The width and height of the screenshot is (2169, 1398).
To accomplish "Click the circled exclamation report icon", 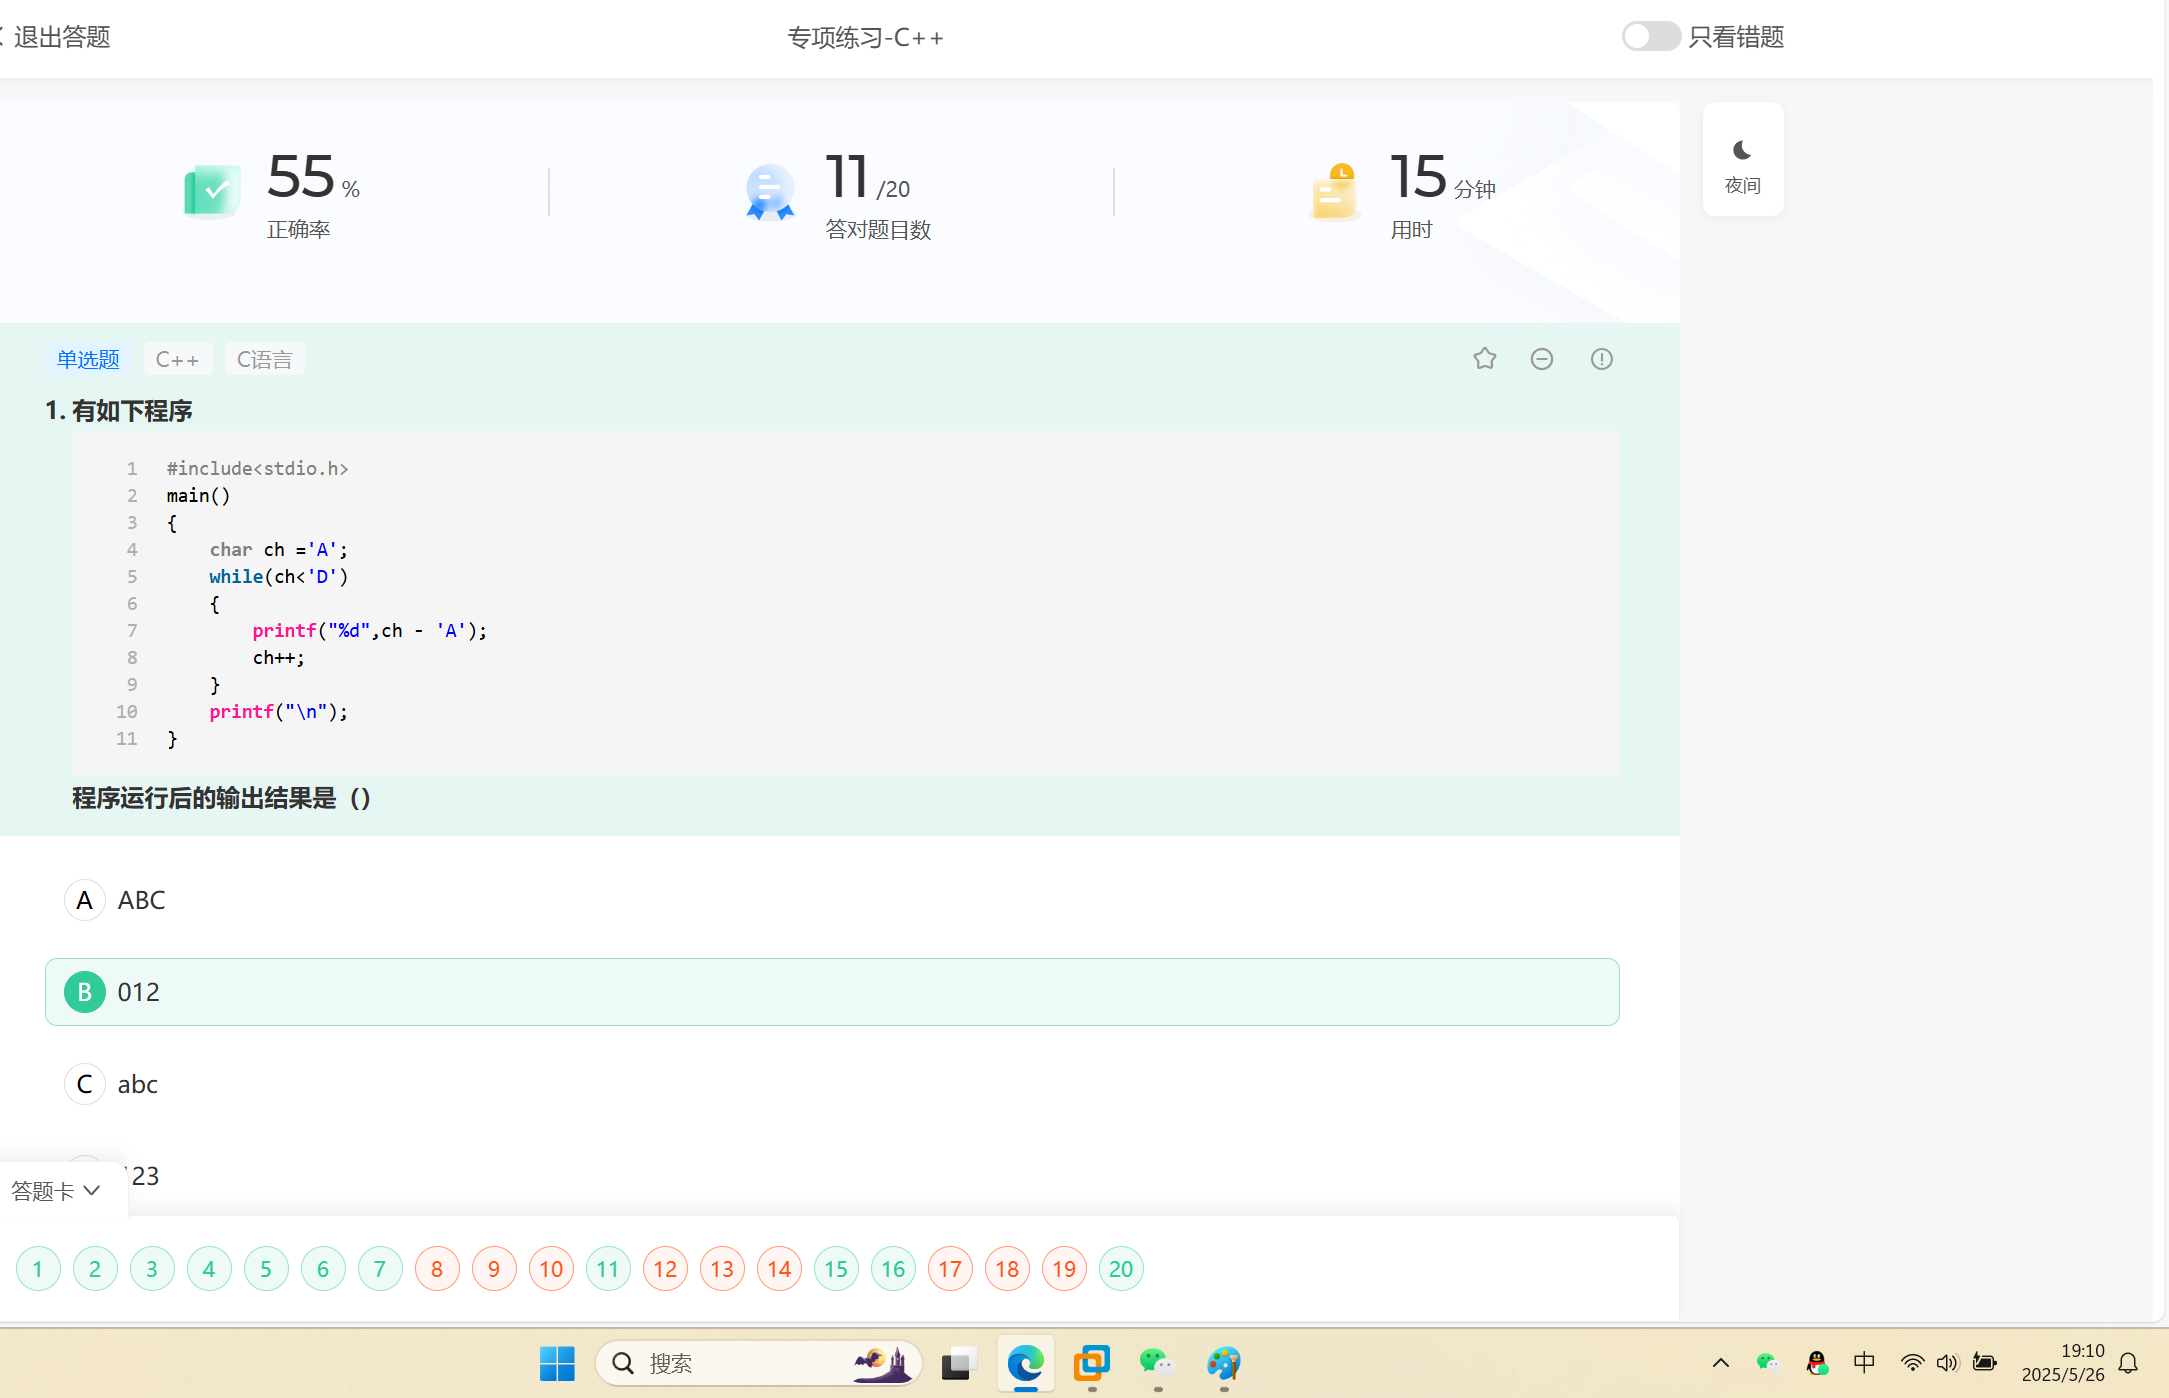I will coord(1601,359).
